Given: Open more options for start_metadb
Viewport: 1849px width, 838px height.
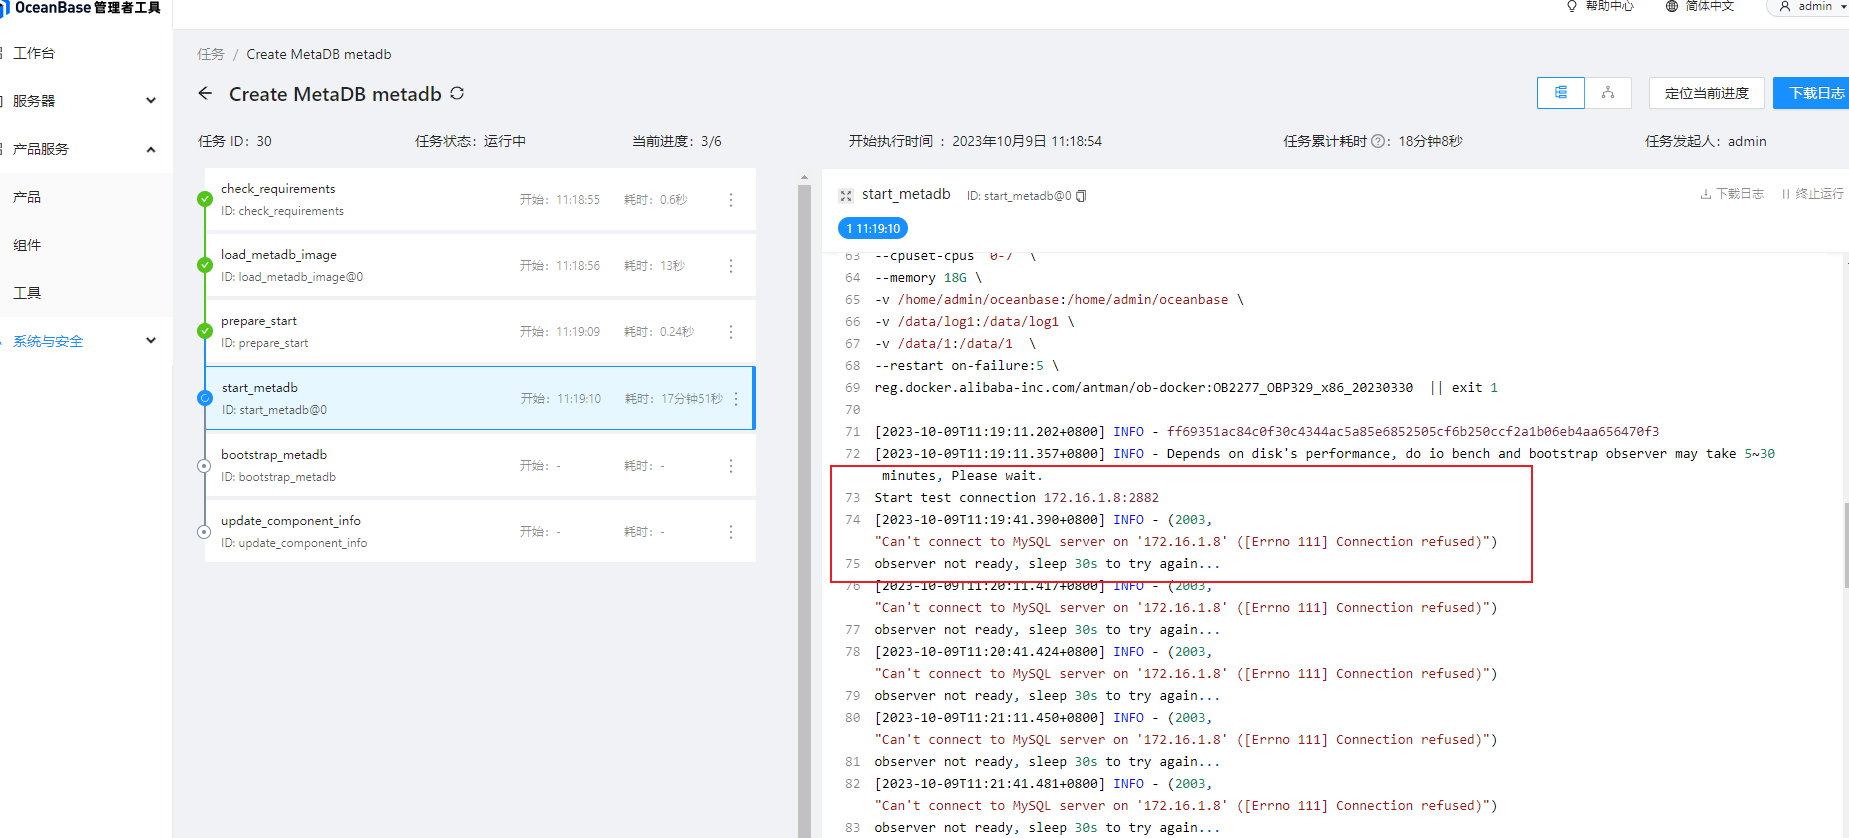Looking at the screenshot, I should point(737,399).
